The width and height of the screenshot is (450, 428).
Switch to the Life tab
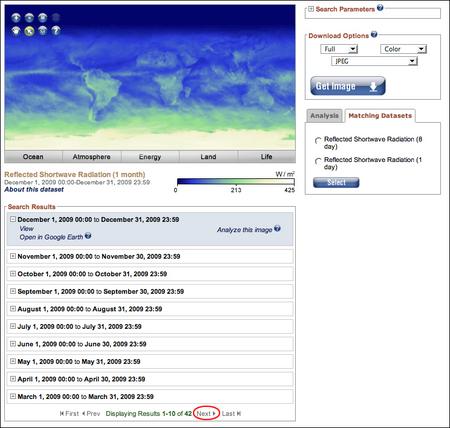click(266, 157)
